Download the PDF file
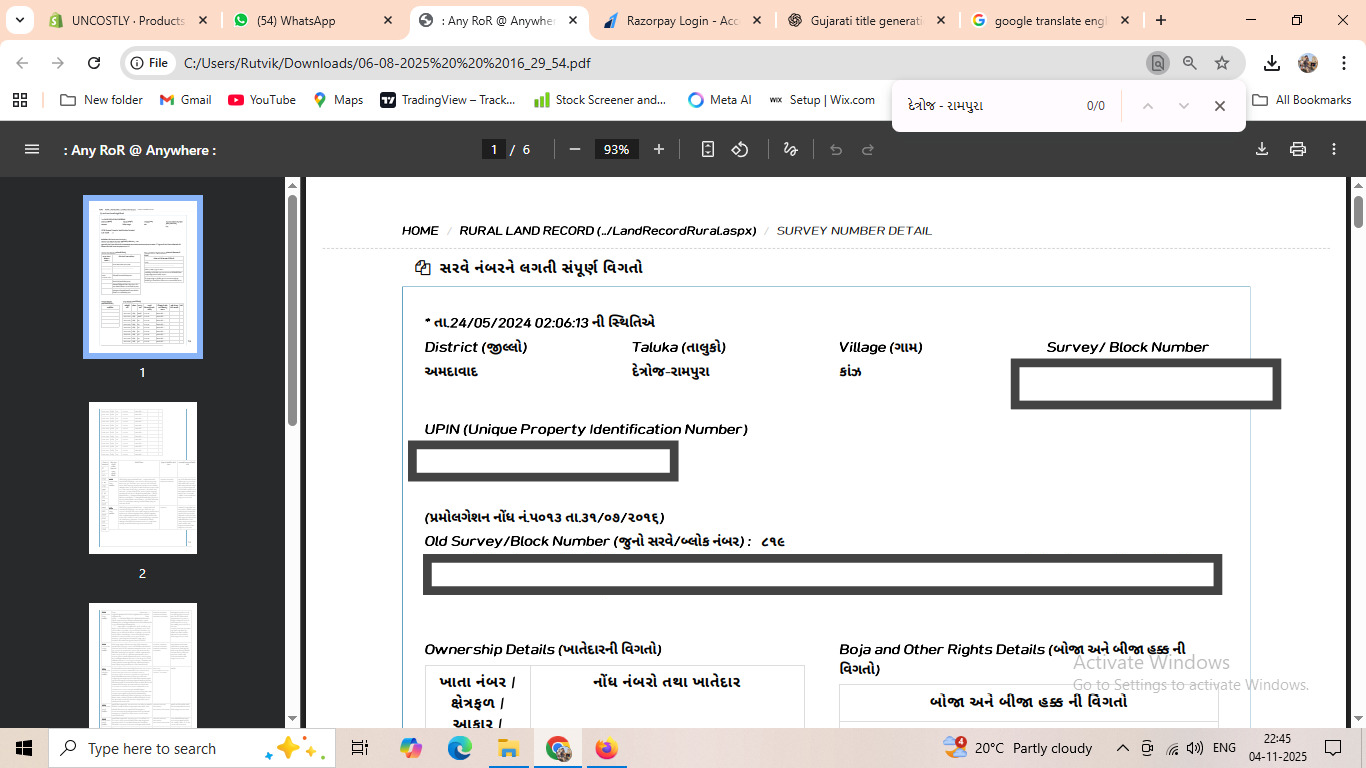 1262,149
